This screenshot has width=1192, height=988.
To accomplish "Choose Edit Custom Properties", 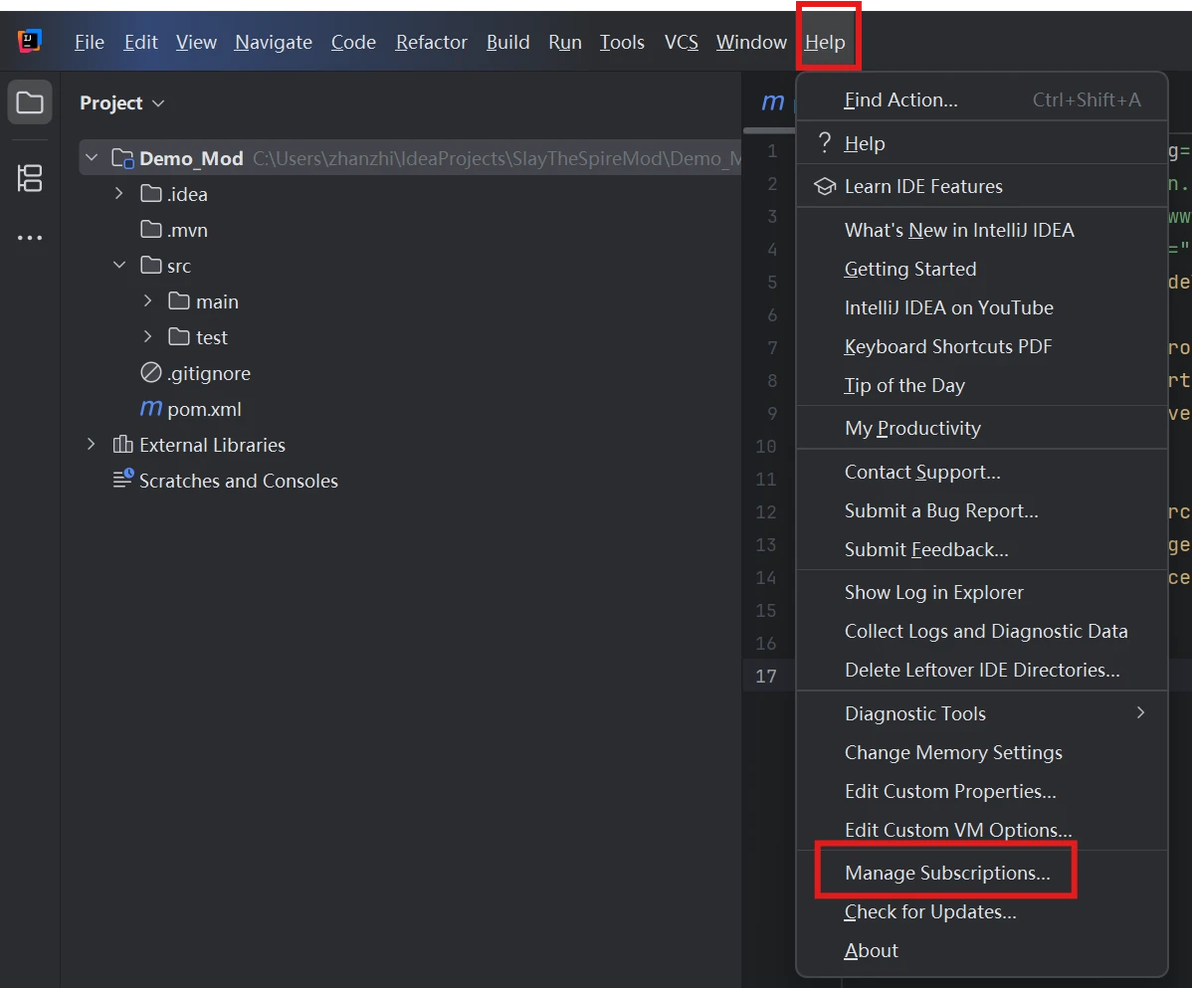I will pos(982,791).
